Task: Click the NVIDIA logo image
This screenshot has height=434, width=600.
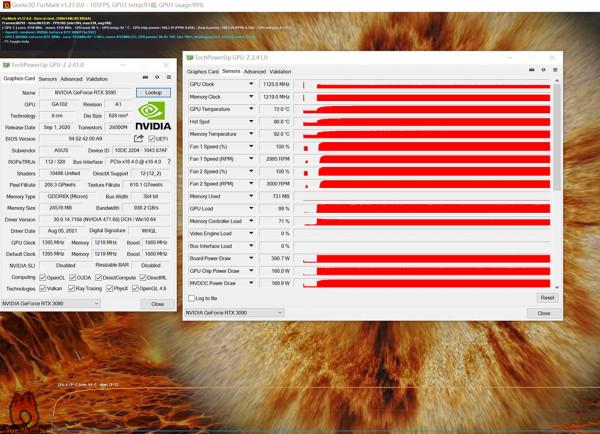Action: [153, 113]
